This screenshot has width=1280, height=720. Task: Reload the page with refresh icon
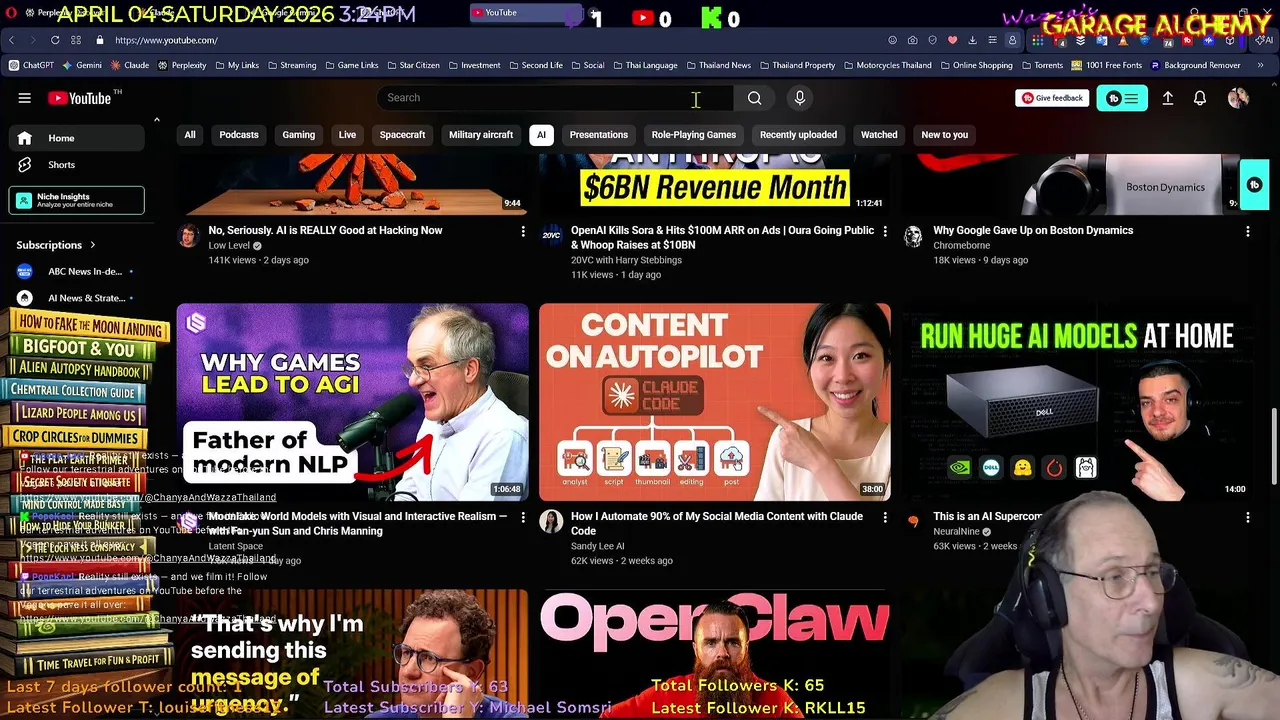tap(55, 40)
